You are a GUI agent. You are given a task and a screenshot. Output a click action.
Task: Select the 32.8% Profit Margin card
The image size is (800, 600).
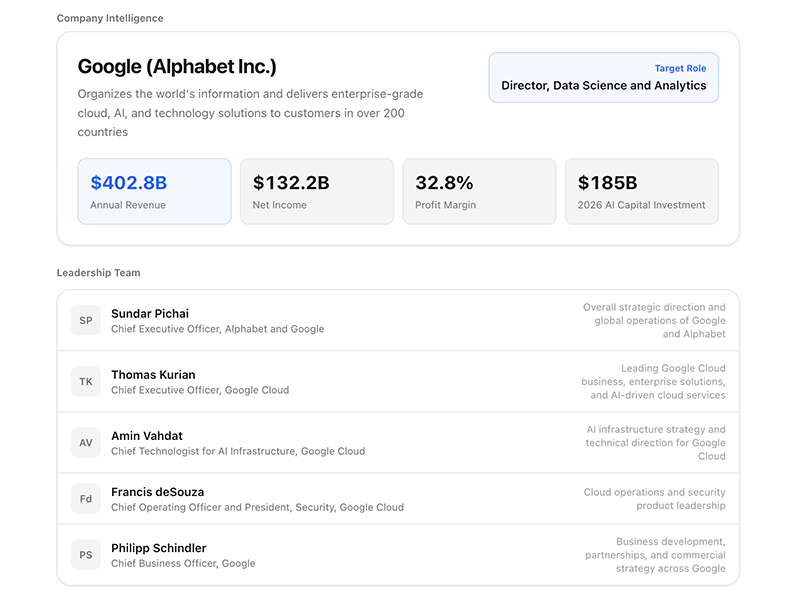coord(479,191)
